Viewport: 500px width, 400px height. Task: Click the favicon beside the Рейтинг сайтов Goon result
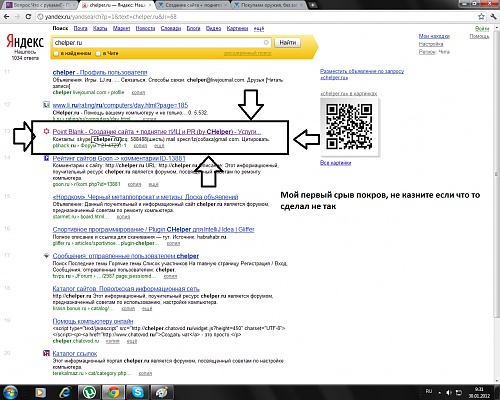point(46,158)
